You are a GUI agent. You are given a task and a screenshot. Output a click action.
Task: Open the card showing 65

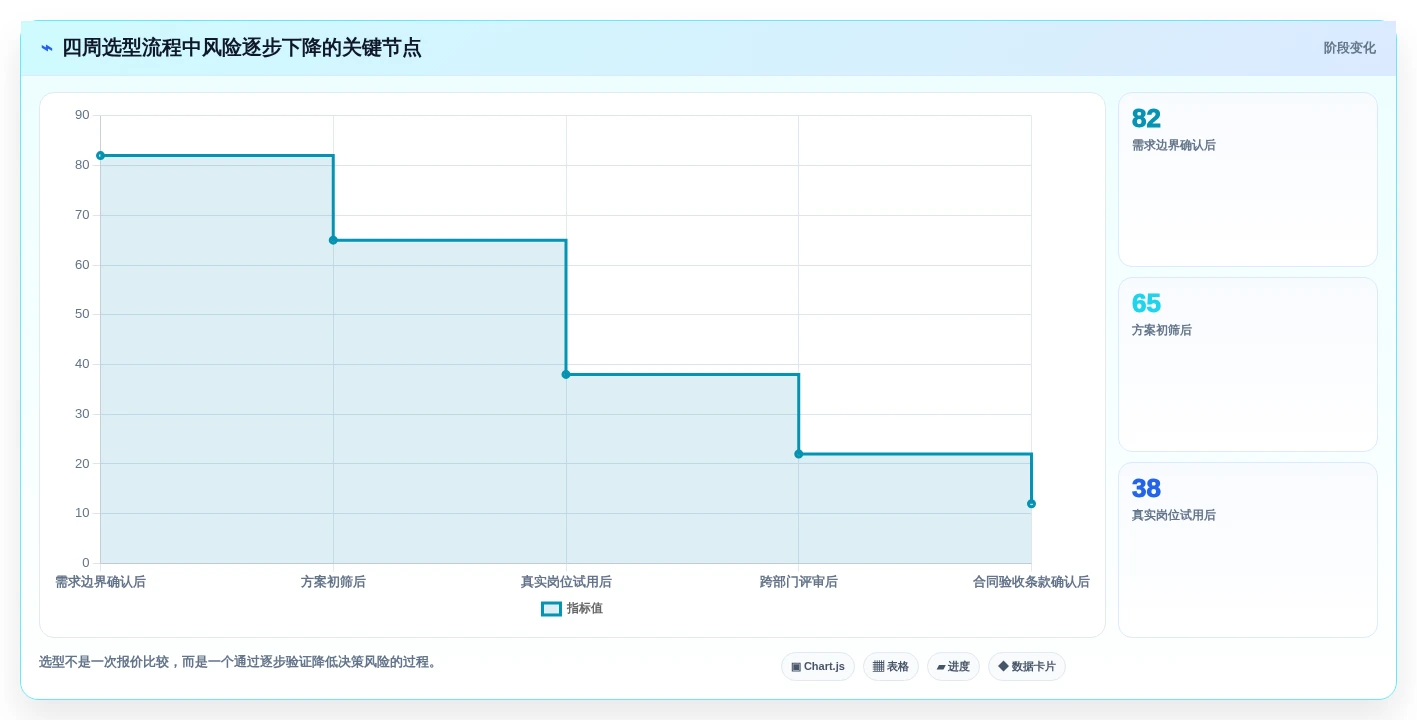1248,365
